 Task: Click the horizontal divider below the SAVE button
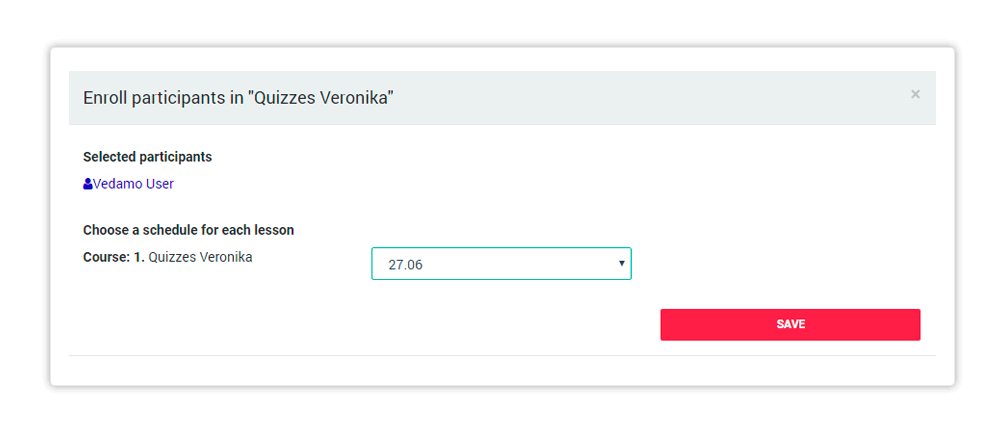tap(502, 355)
